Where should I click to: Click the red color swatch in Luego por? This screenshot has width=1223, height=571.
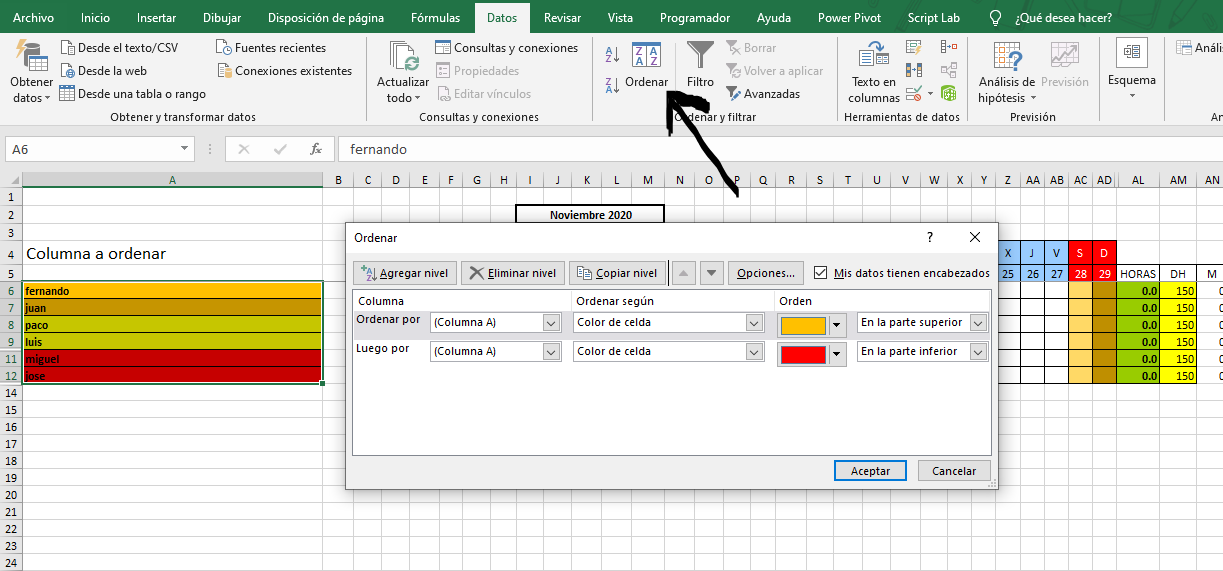pos(803,355)
